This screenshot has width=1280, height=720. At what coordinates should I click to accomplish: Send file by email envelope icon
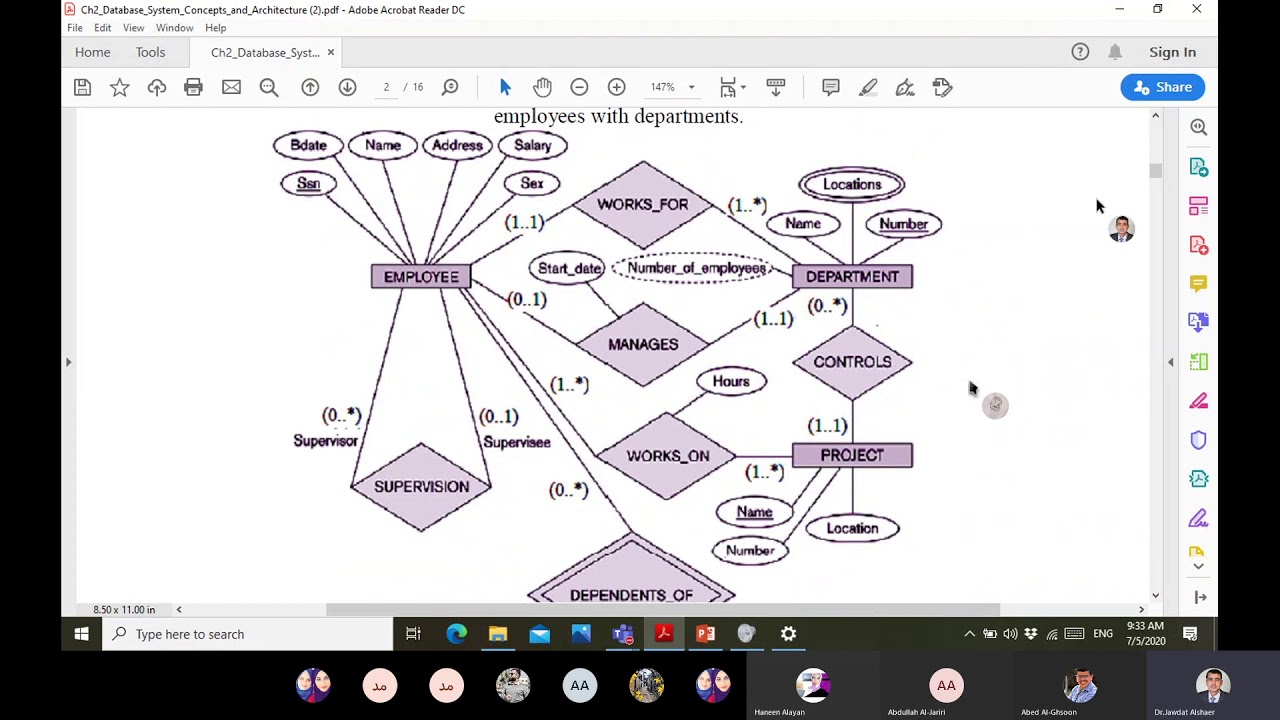[x=231, y=88]
